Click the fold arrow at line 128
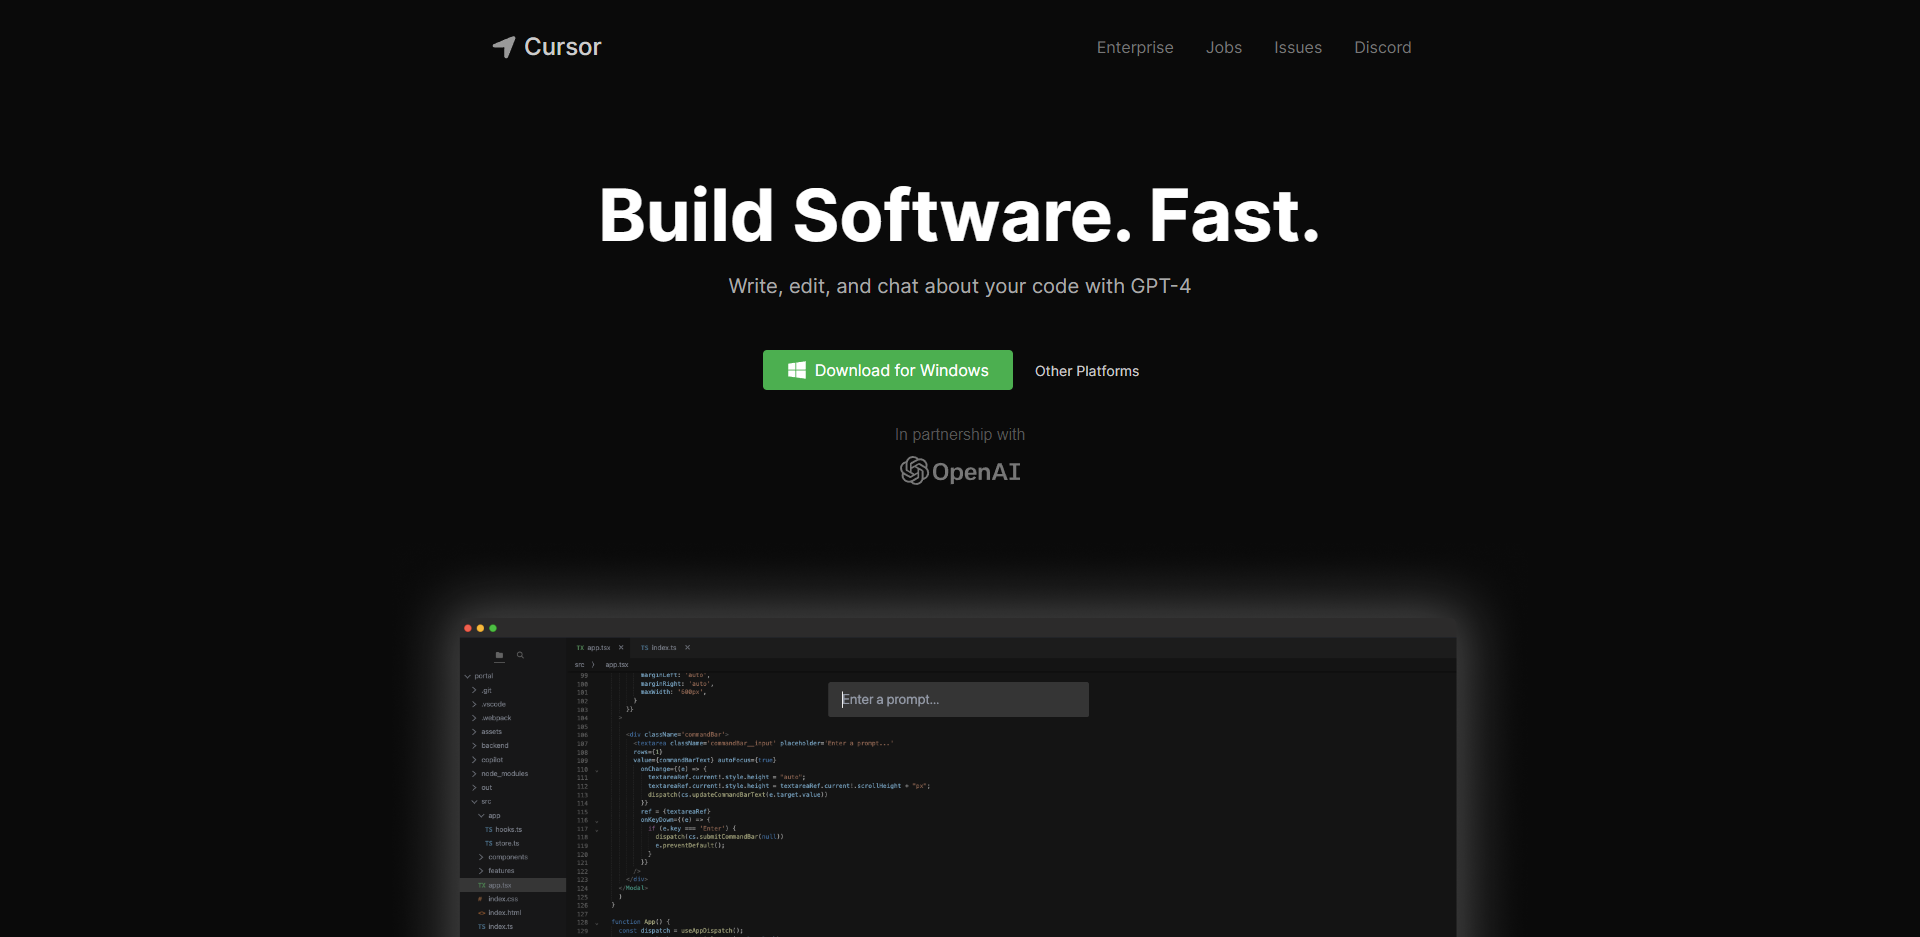1920x937 pixels. click(597, 923)
